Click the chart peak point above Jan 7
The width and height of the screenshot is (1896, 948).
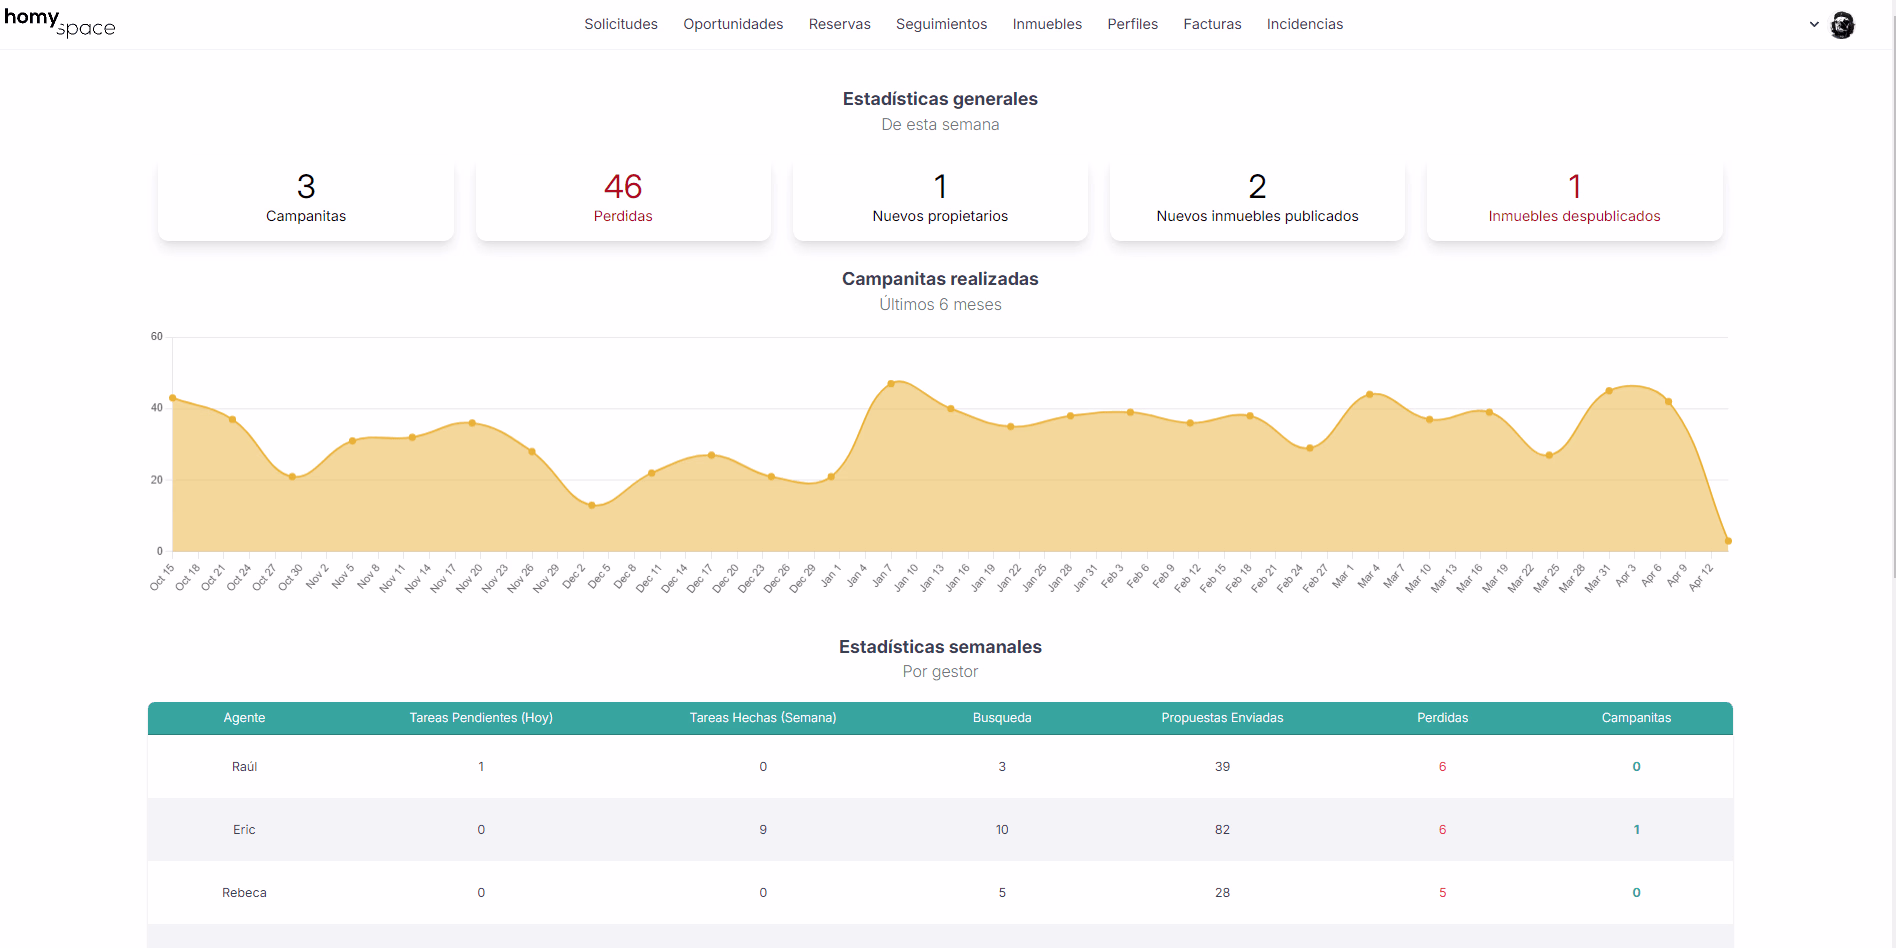tap(891, 384)
